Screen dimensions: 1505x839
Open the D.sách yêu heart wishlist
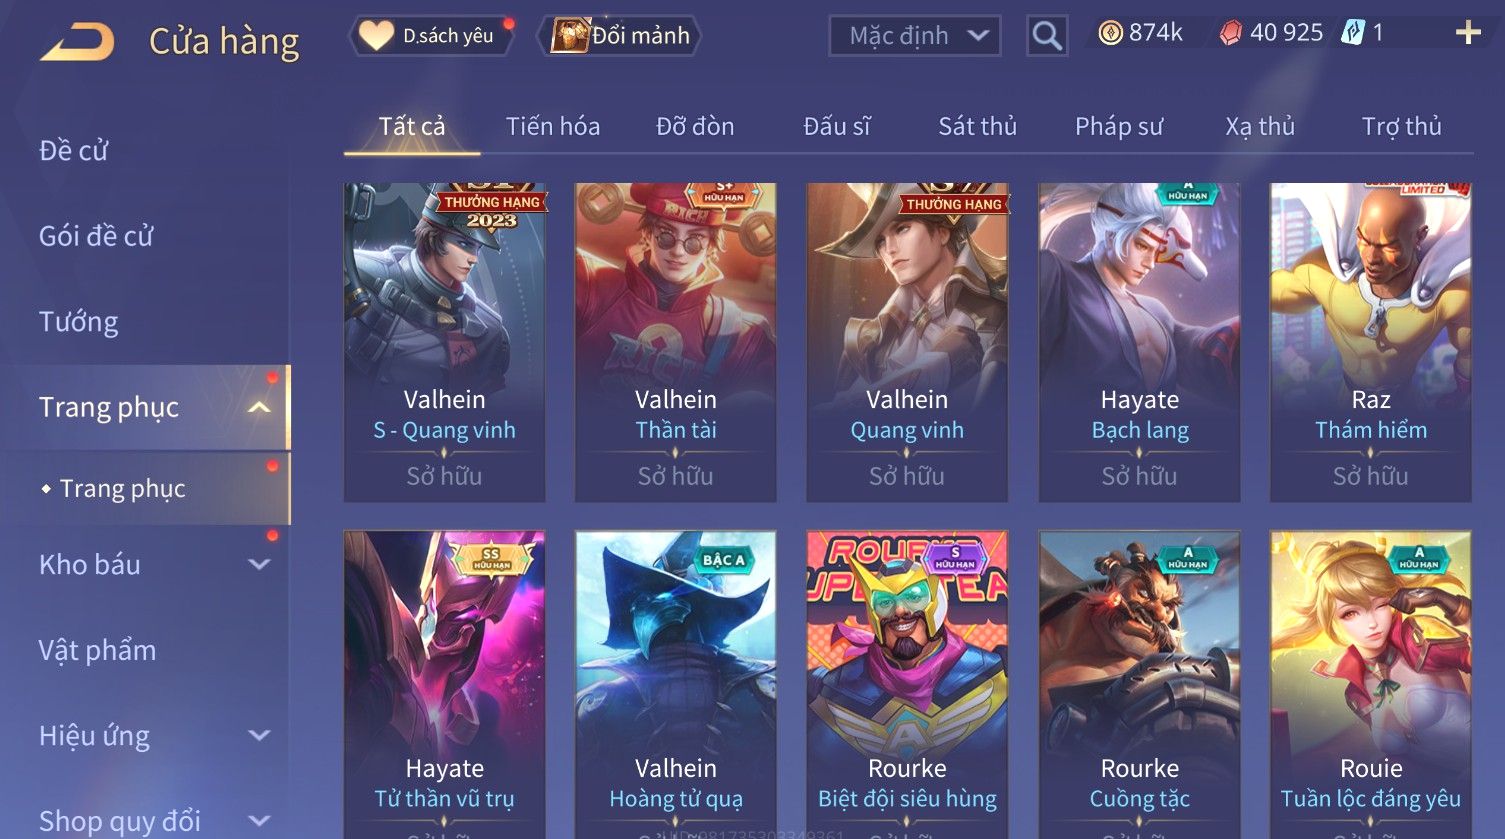coord(429,36)
